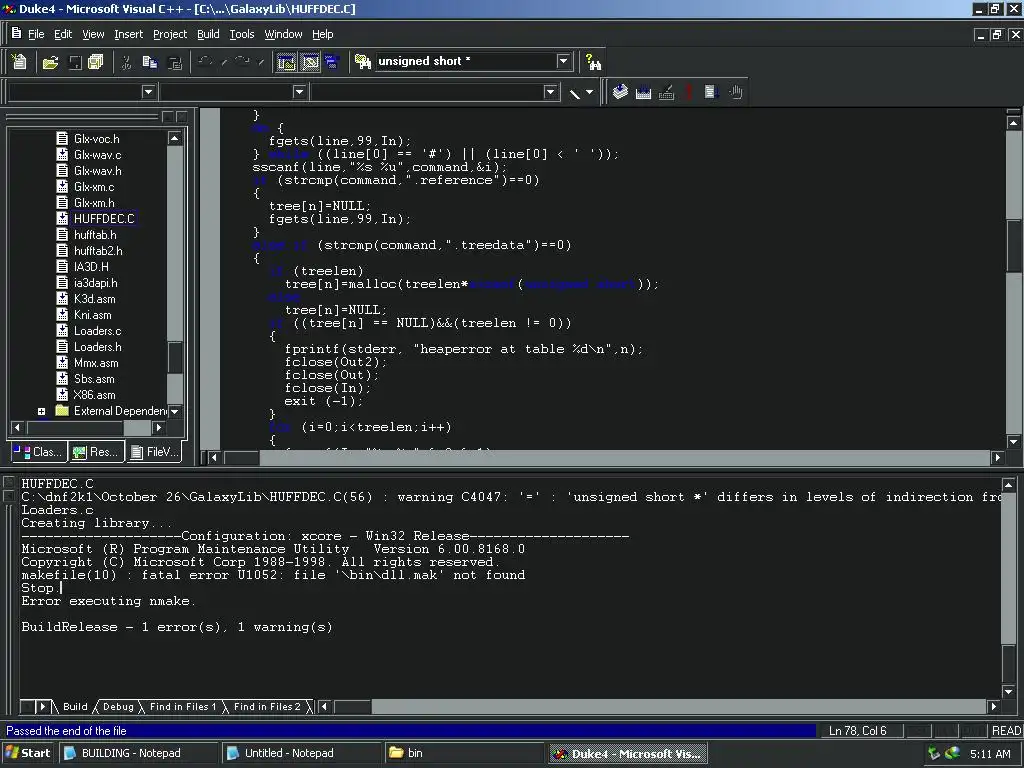Viewport: 1024px width, 768px height.
Task: Click the code editor scroll-down arrow
Action: (1014, 441)
